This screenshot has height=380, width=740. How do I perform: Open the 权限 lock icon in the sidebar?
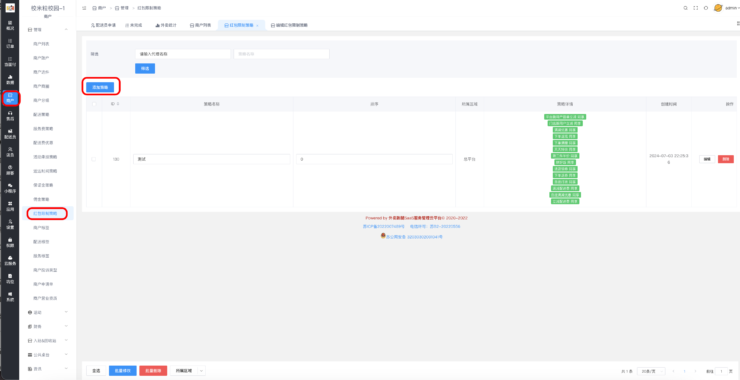click(x=10, y=242)
